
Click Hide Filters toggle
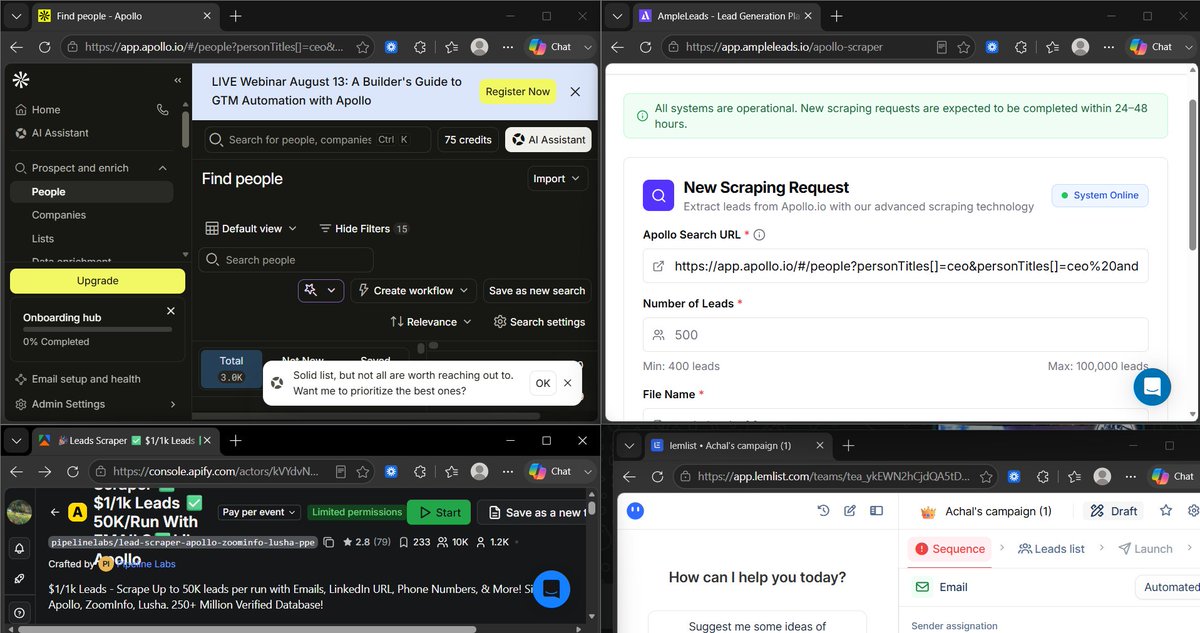[x=364, y=229]
